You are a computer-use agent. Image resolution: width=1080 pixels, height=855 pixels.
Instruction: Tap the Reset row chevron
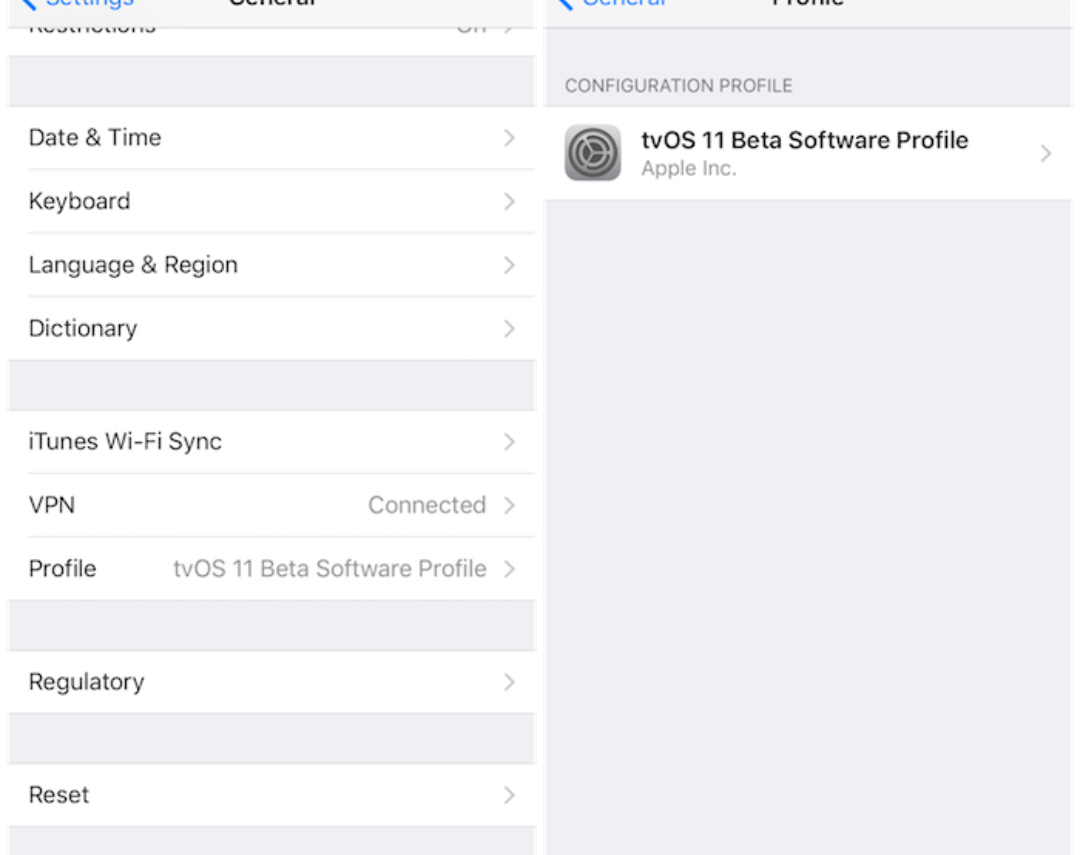(509, 795)
